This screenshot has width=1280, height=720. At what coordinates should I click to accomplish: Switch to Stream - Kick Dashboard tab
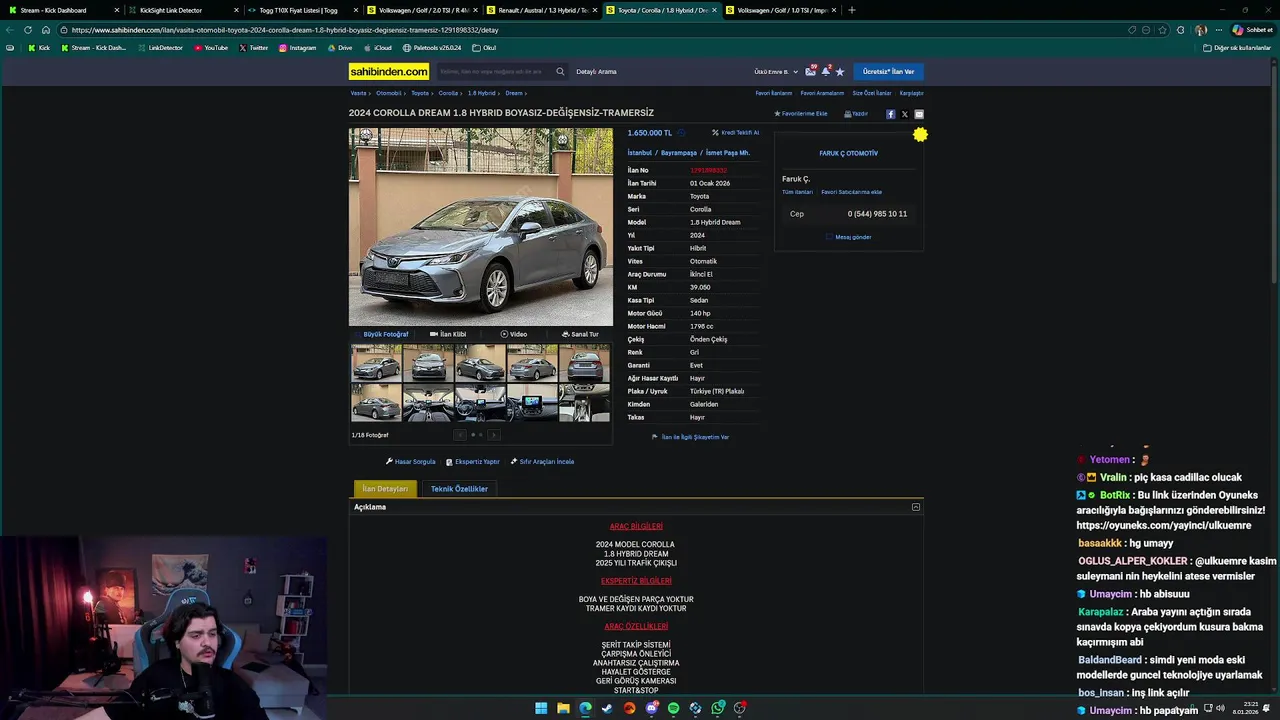62,10
